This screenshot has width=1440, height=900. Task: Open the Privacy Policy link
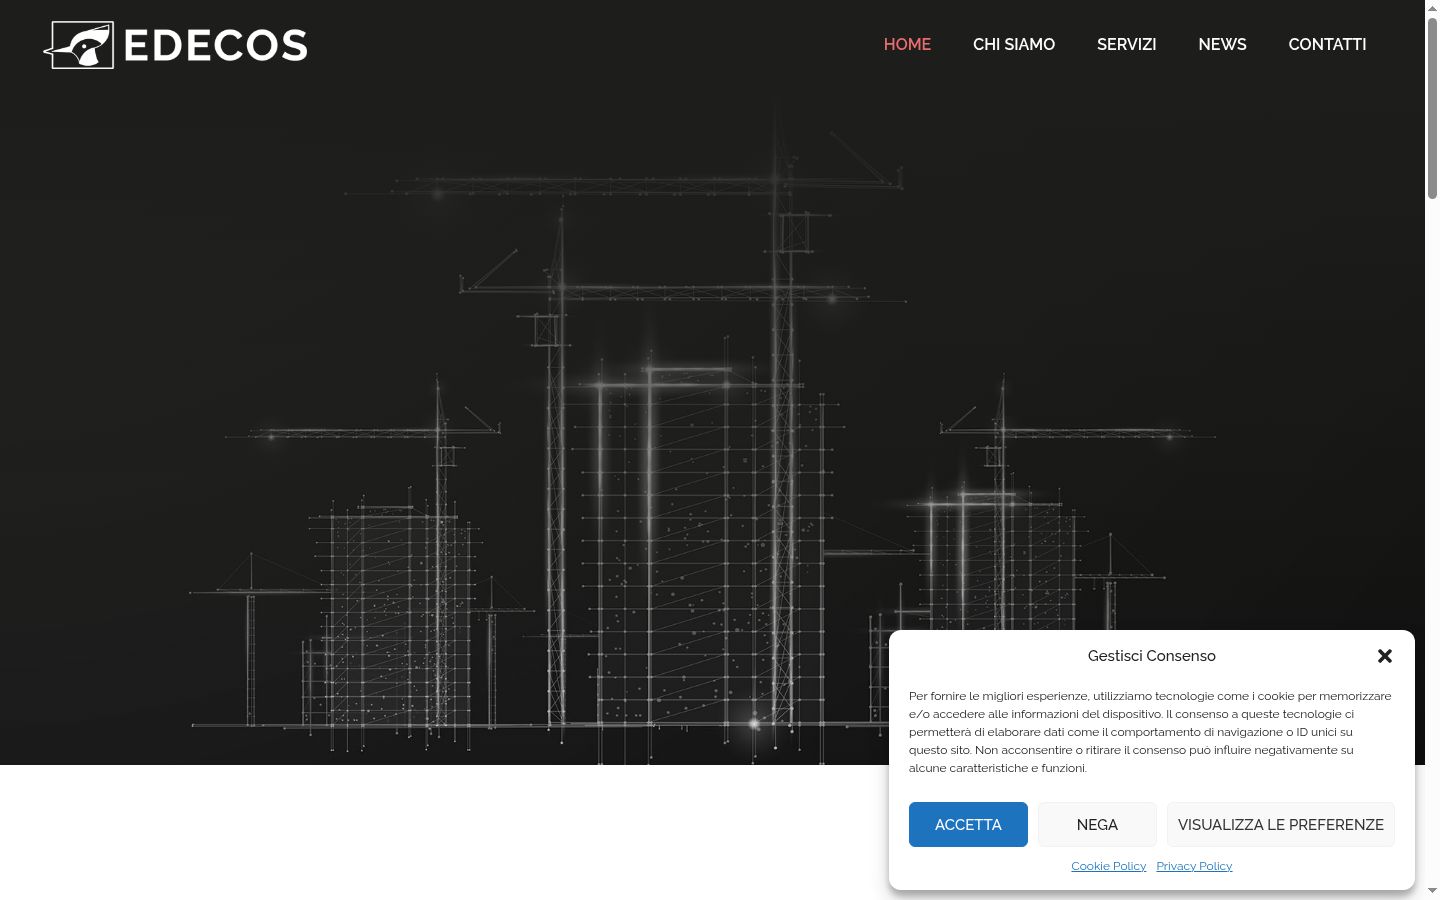(x=1194, y=866)
